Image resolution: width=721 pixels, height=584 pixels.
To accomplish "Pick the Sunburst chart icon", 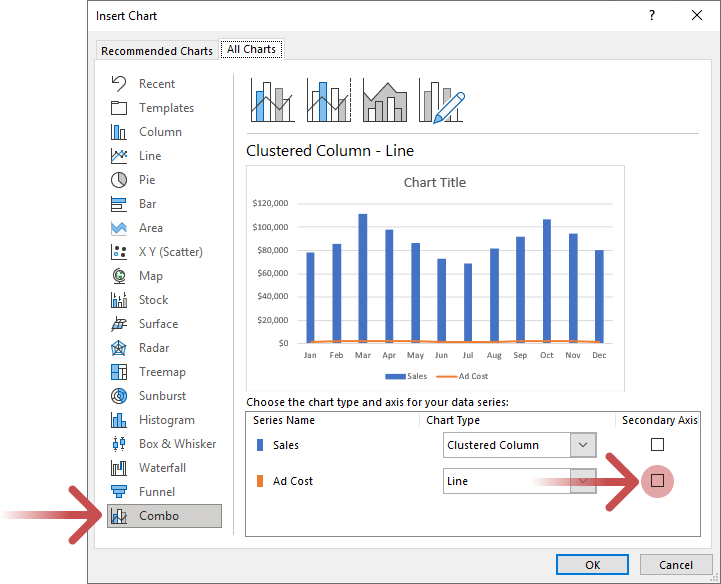I will (x=119, y=396).
